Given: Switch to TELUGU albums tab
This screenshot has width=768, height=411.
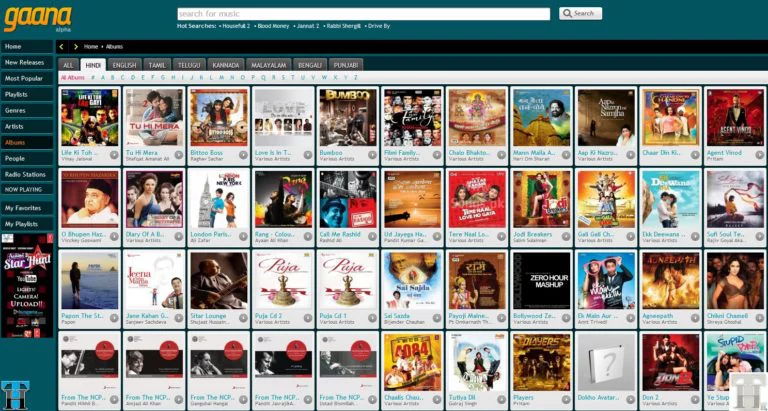Looking at the screenshot, I should (189, 65).
